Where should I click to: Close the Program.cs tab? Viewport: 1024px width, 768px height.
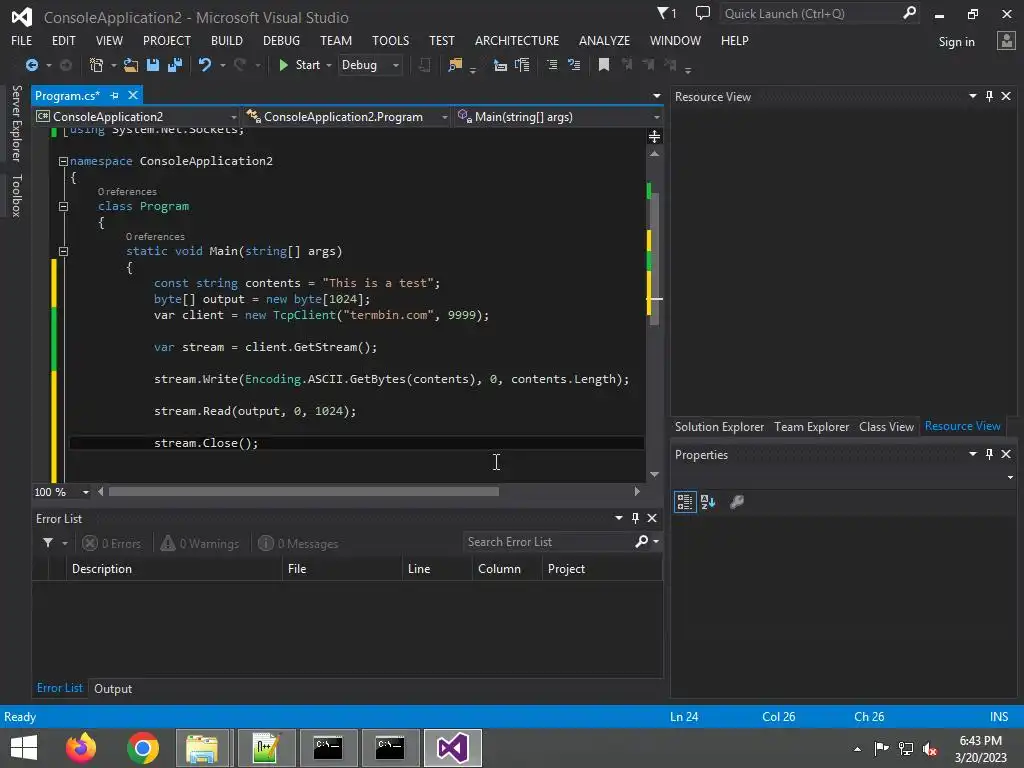click(x=133, y=95)
